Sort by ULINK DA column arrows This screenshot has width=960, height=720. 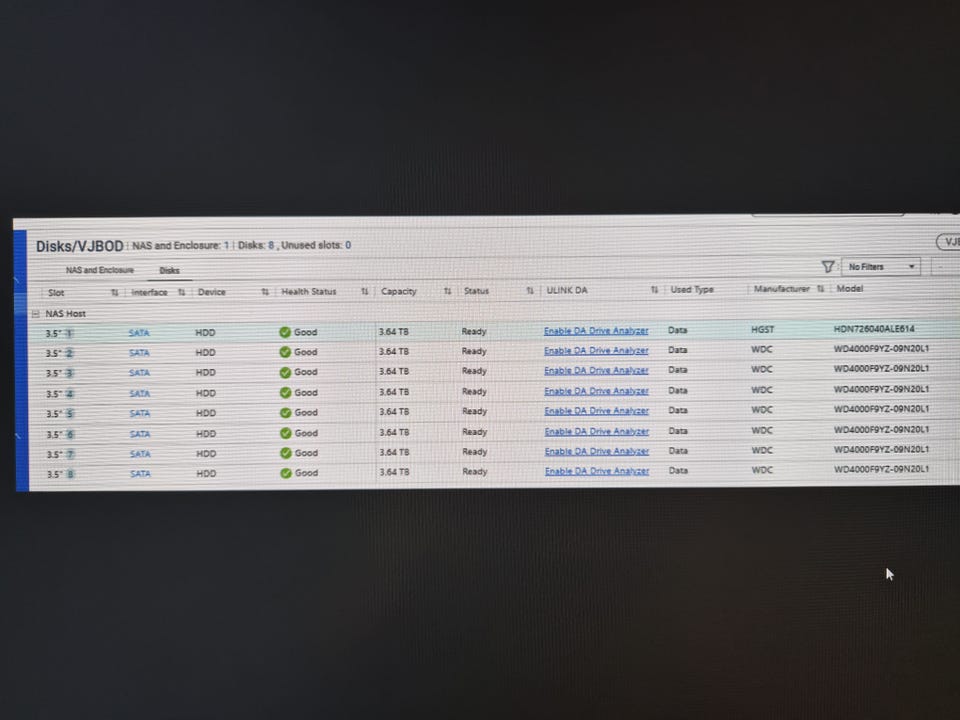click(x=654, y=289)
